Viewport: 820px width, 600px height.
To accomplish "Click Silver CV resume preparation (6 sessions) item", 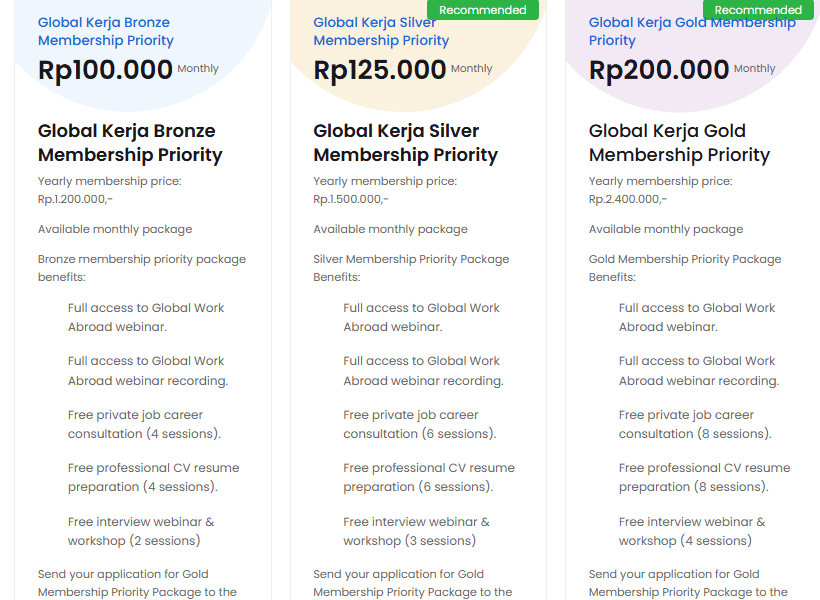I will pos(428,477).
